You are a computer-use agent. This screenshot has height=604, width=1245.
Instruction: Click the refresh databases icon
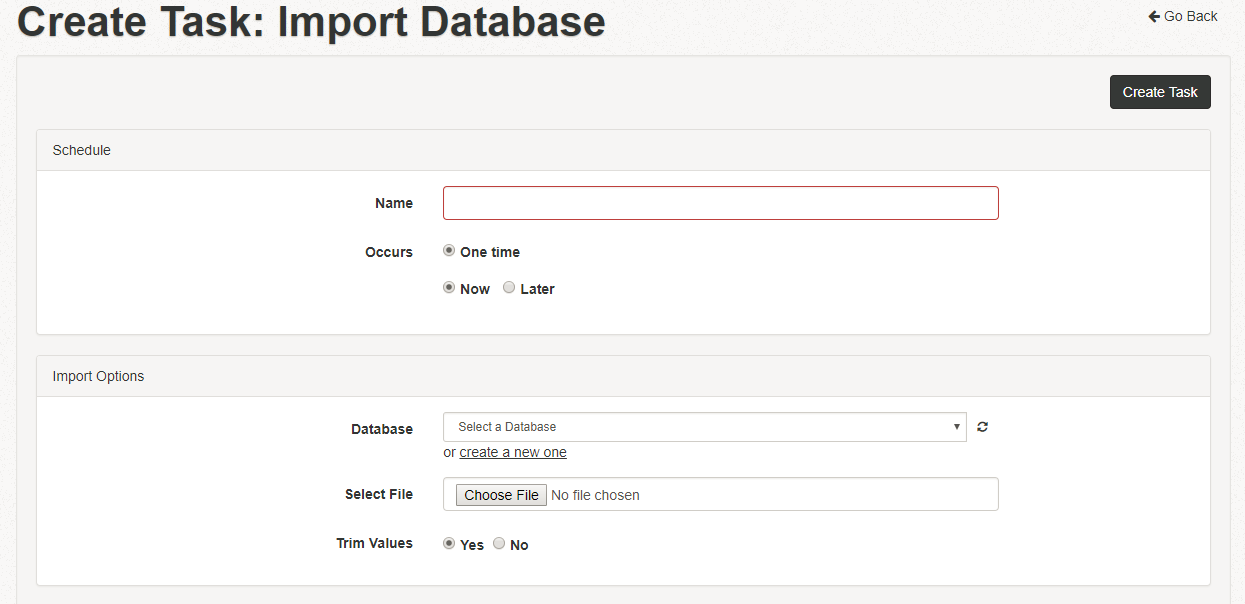click(x=983, y=427)
